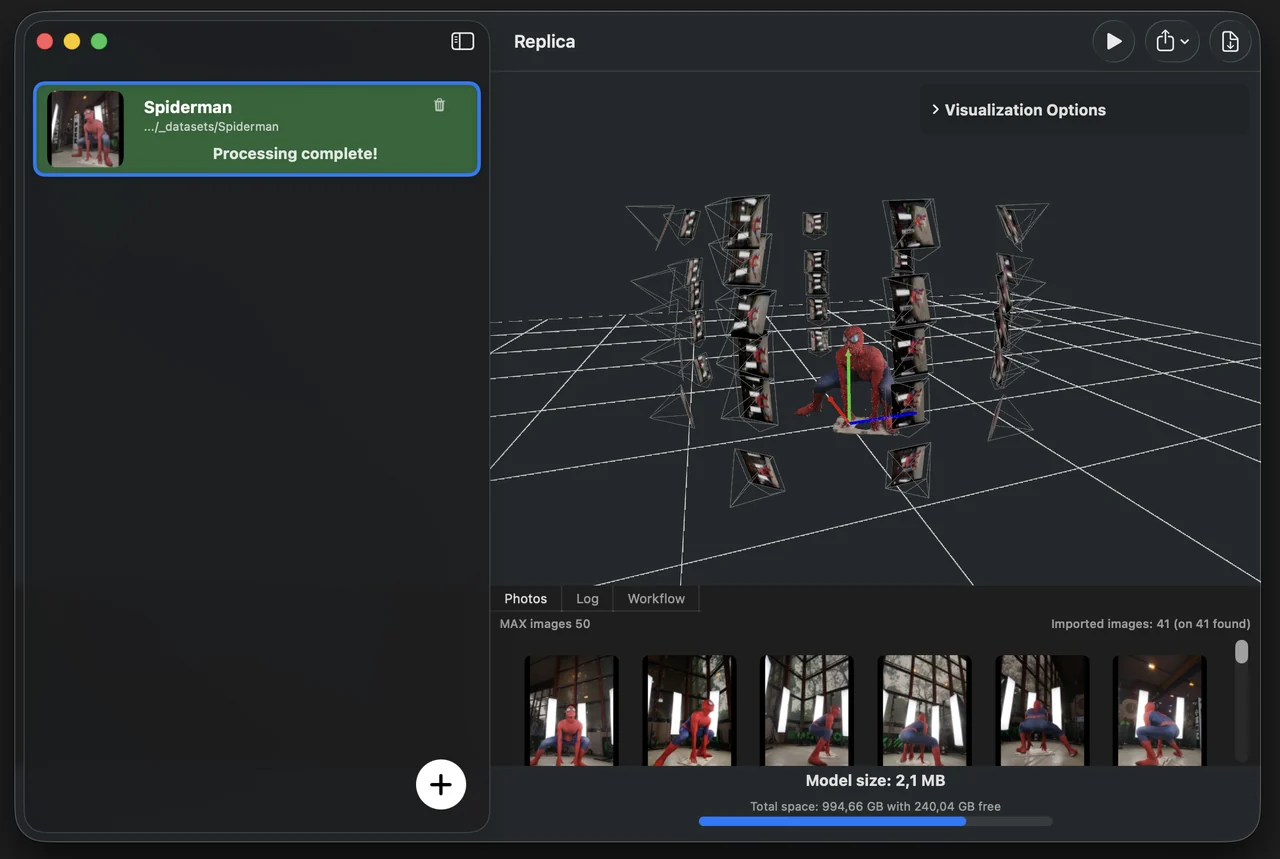Click the 'MAX images 50' label
1280x859 pixels.
(545, 624)
